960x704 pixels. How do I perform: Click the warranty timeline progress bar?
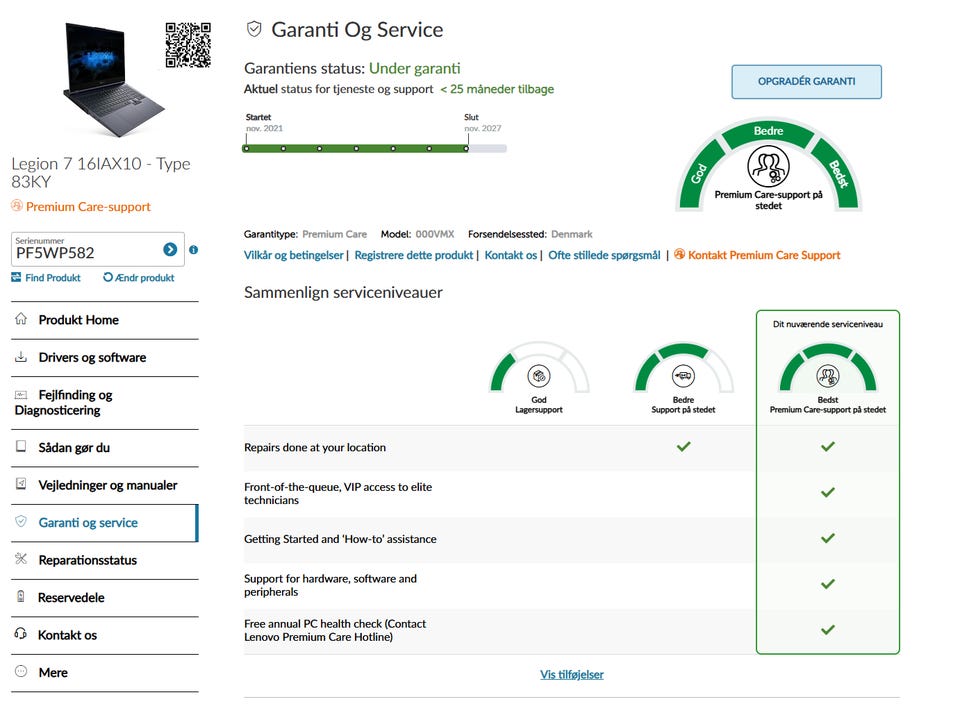tap(375, 148)
